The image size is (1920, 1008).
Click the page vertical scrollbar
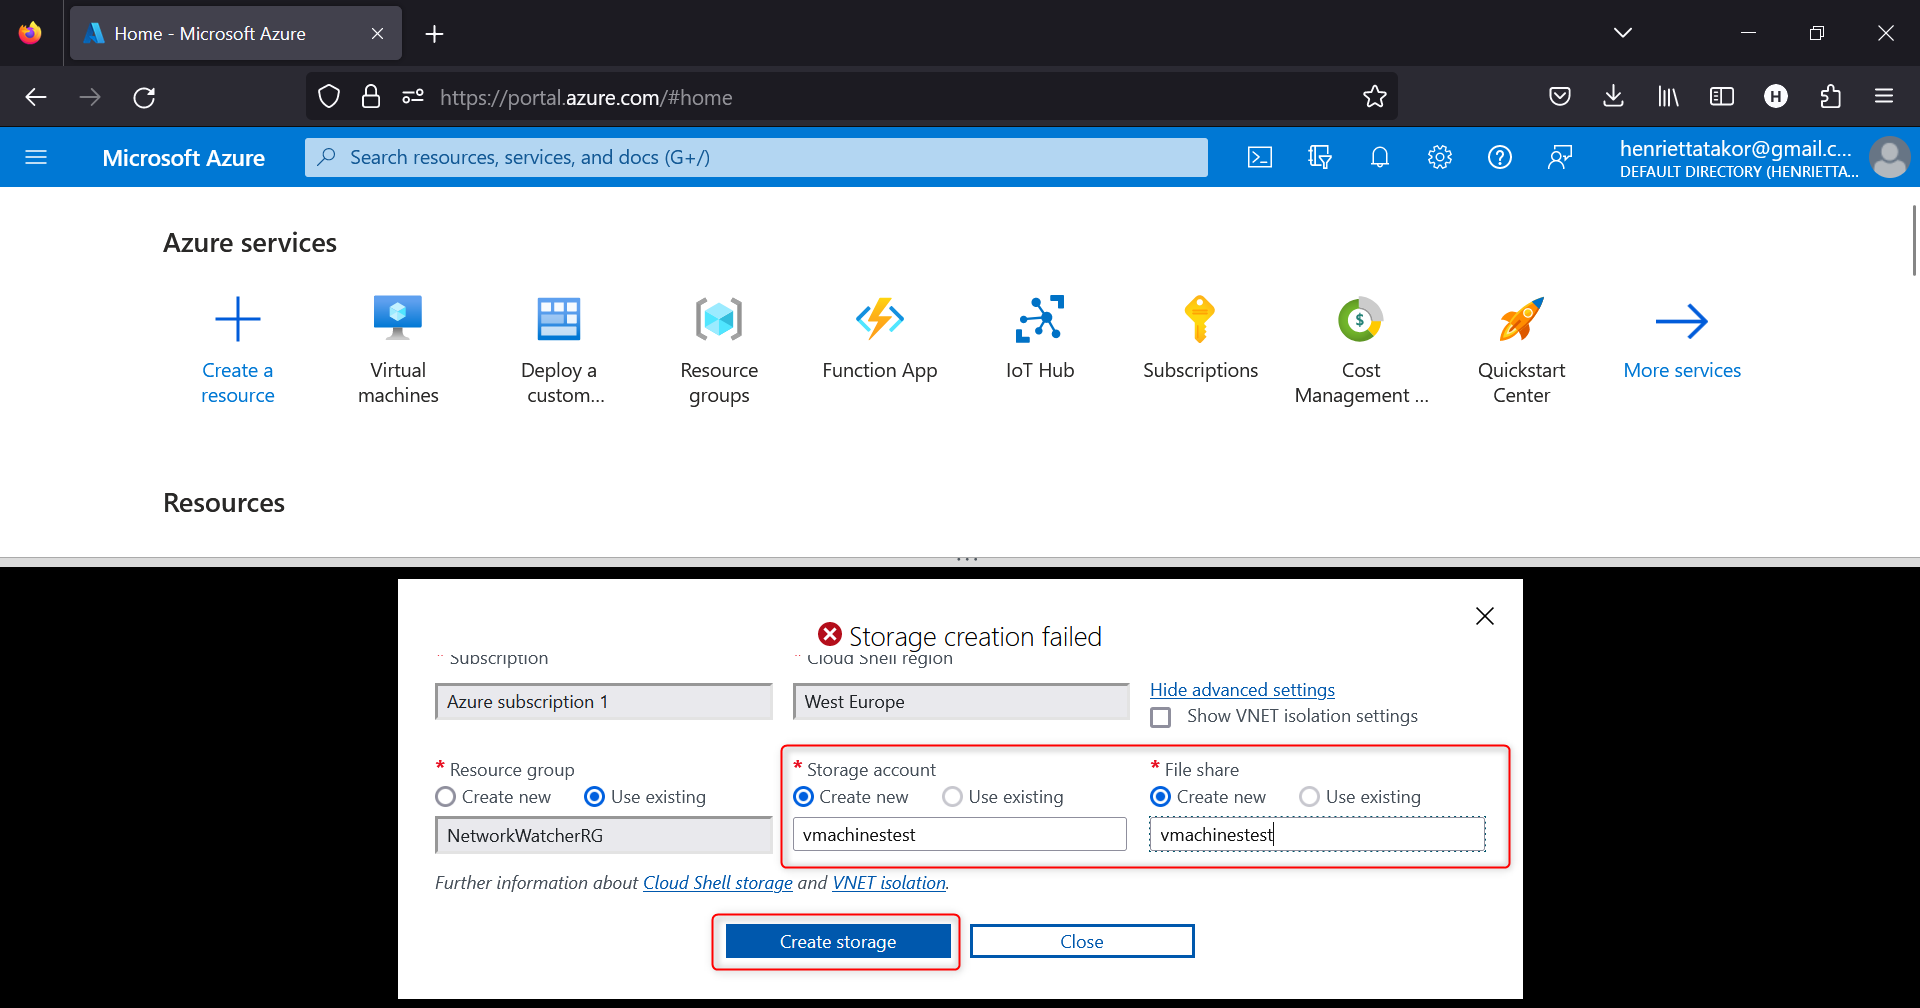point(1914,240)
